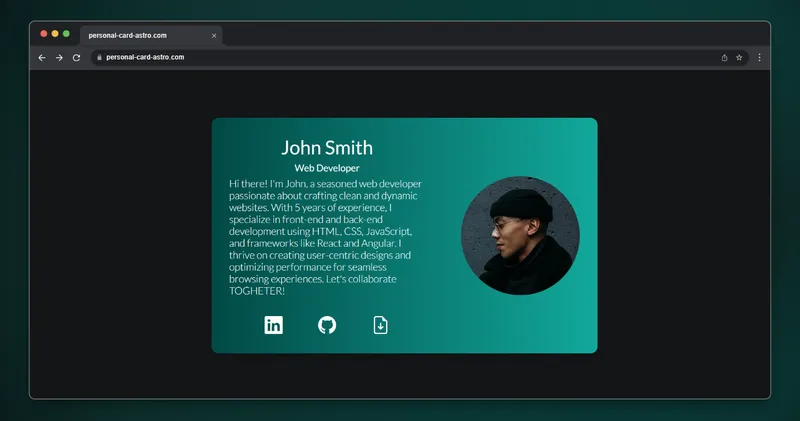Open the LinkedIn profile icon

coord(273,325)
